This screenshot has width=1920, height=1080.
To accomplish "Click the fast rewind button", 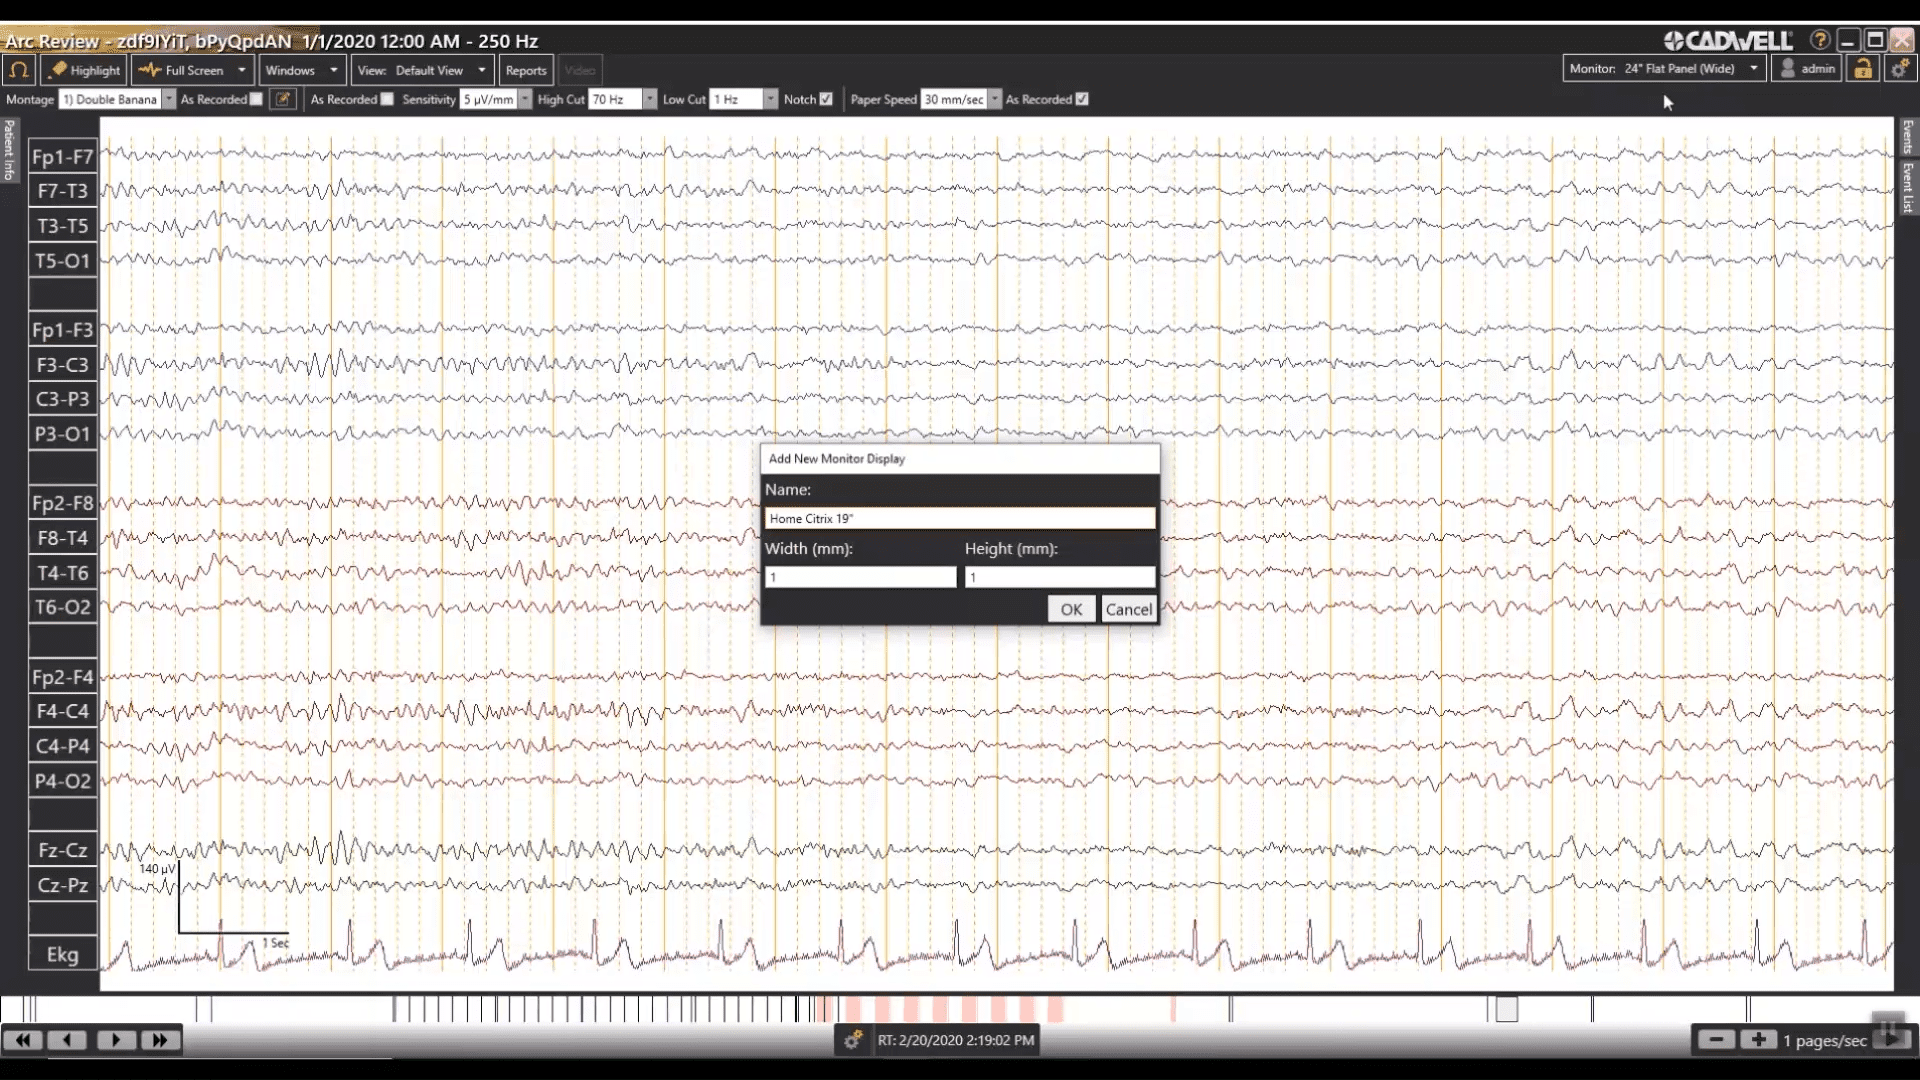I will tap(23, 1040).
